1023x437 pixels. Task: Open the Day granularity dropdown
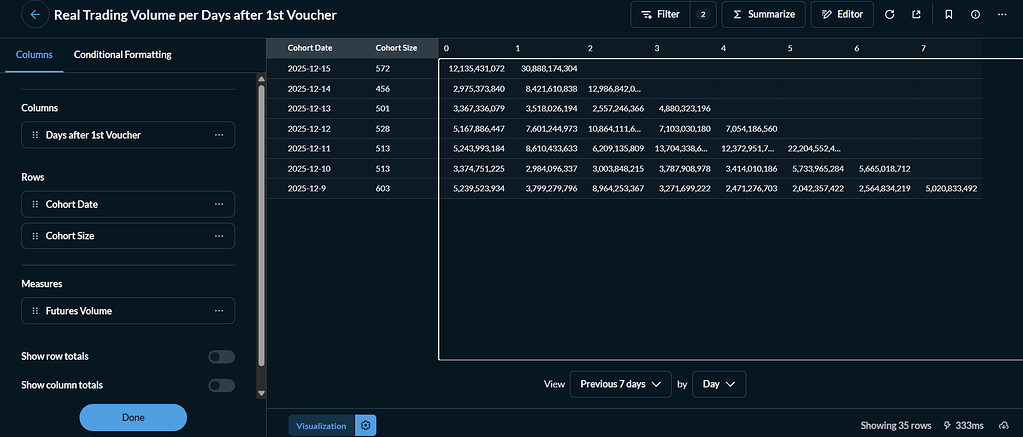pos(719,384)
